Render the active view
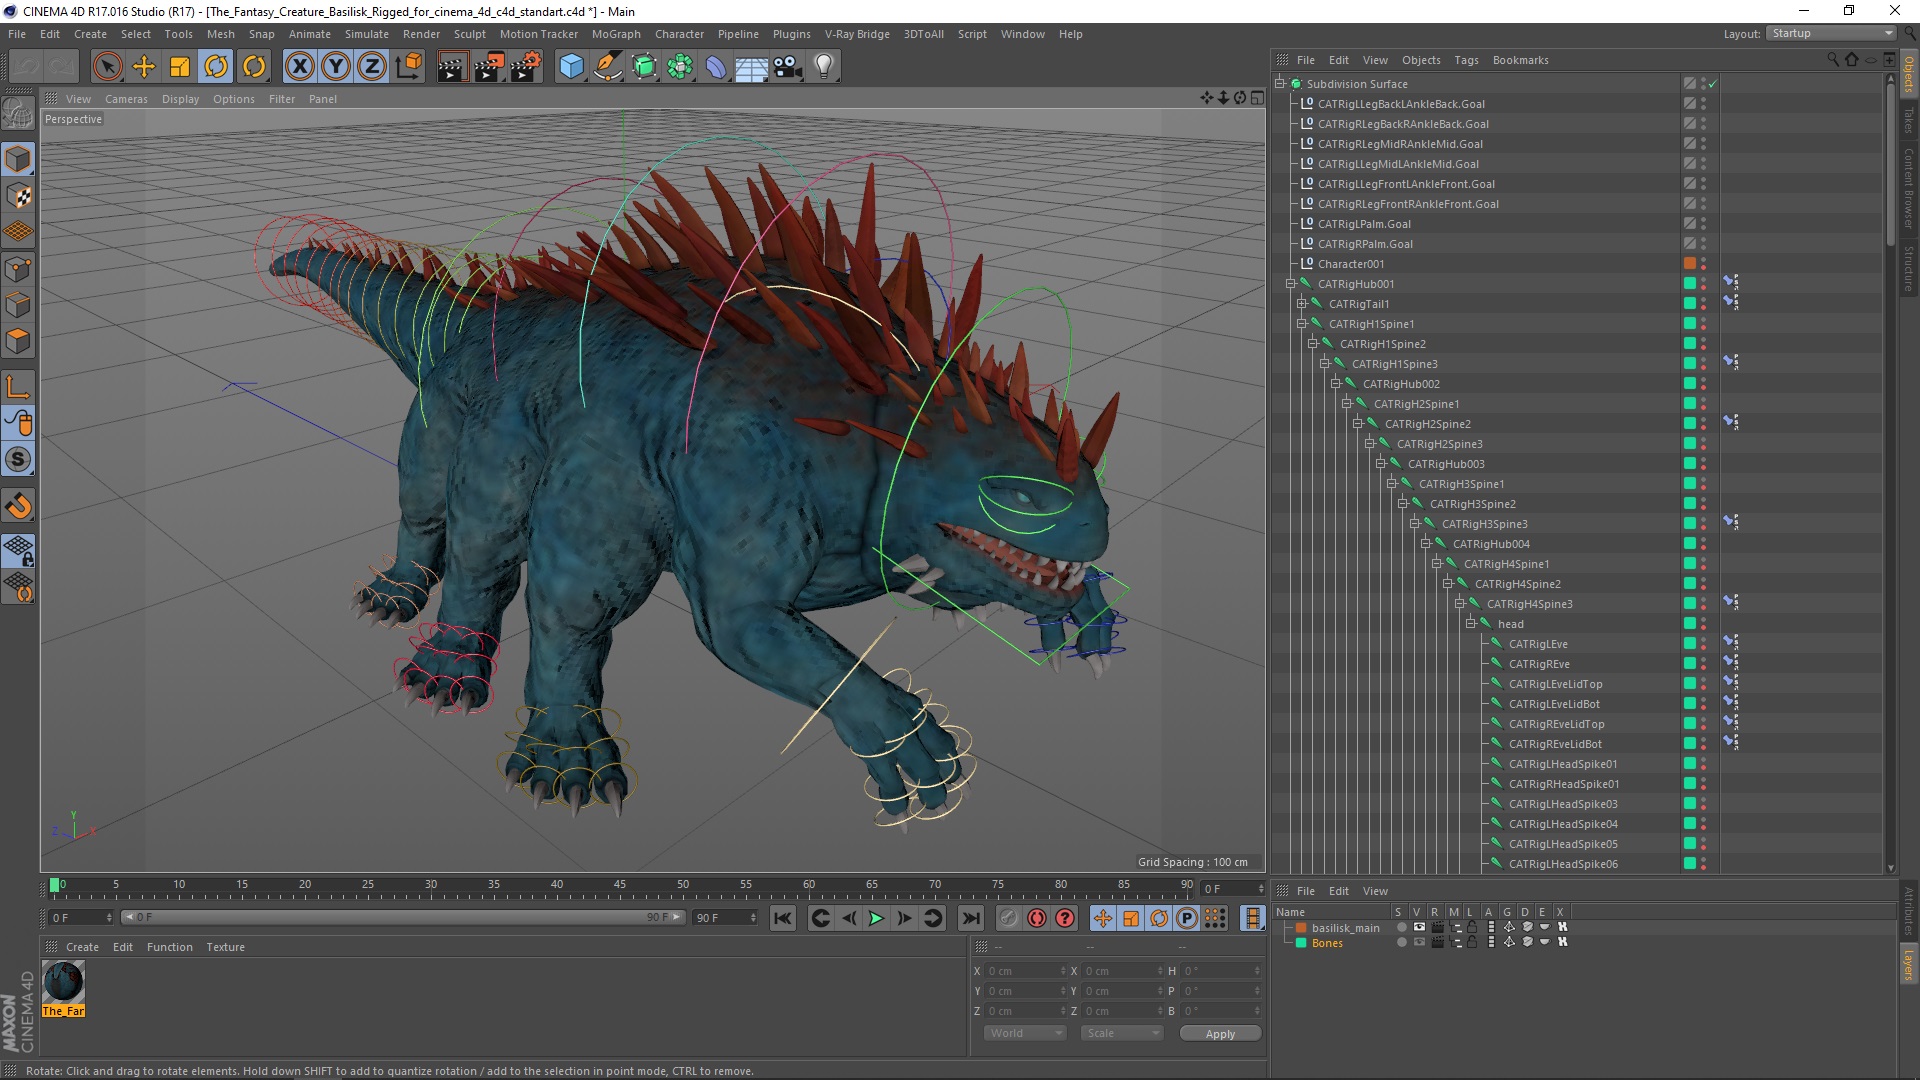The image size is (1920, 1080). (x=452, y=67)
